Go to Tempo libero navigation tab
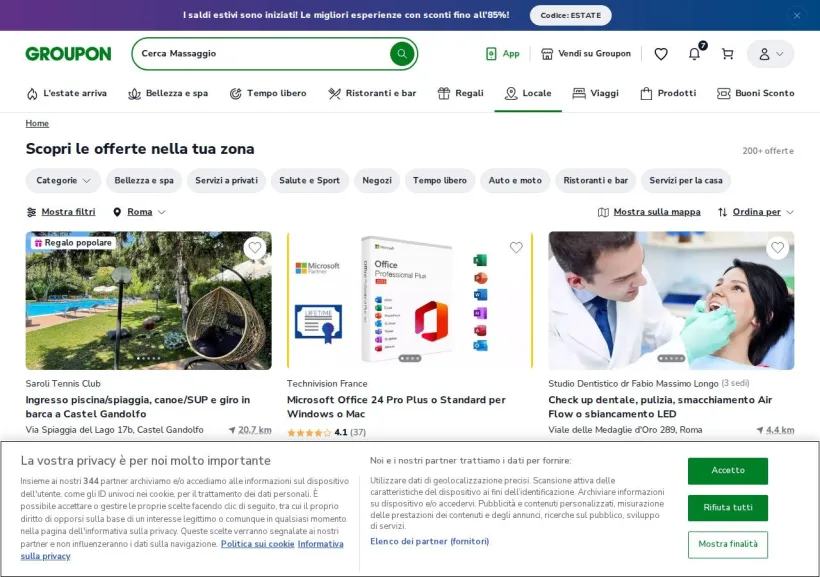The image size is (820, 577). pos(268,93)
